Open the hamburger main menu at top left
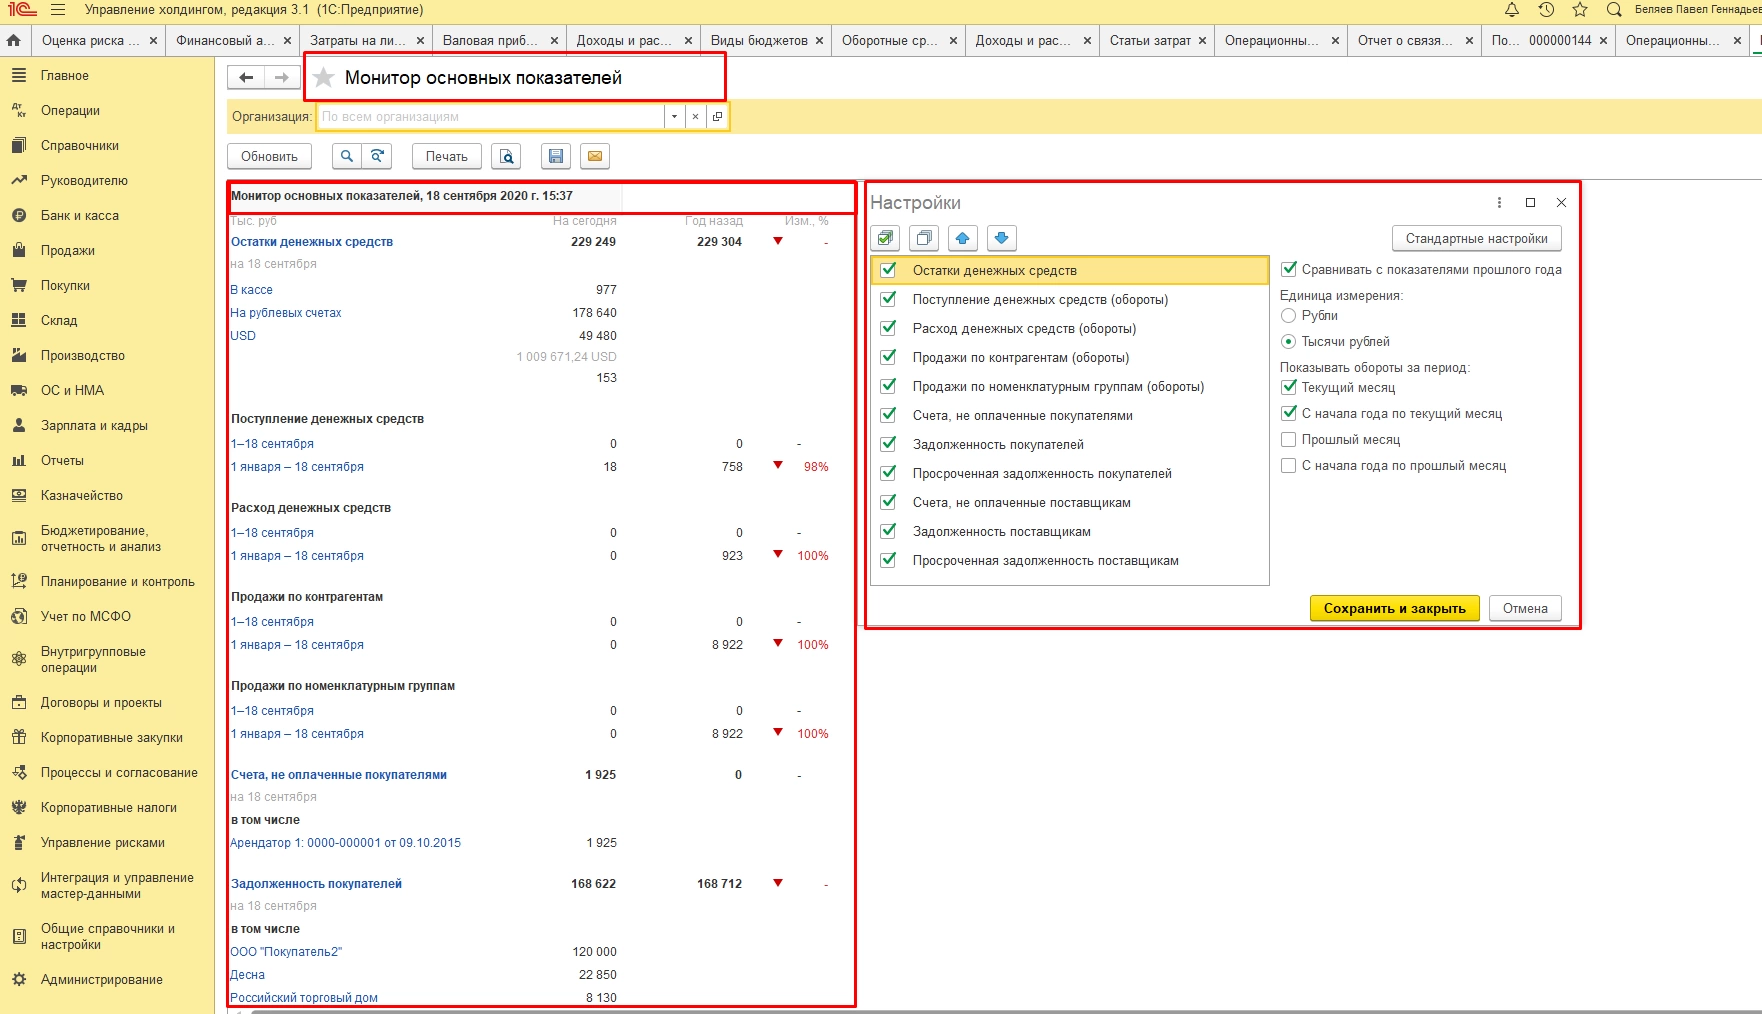Screen dimensions: 1762x1014 58,10
